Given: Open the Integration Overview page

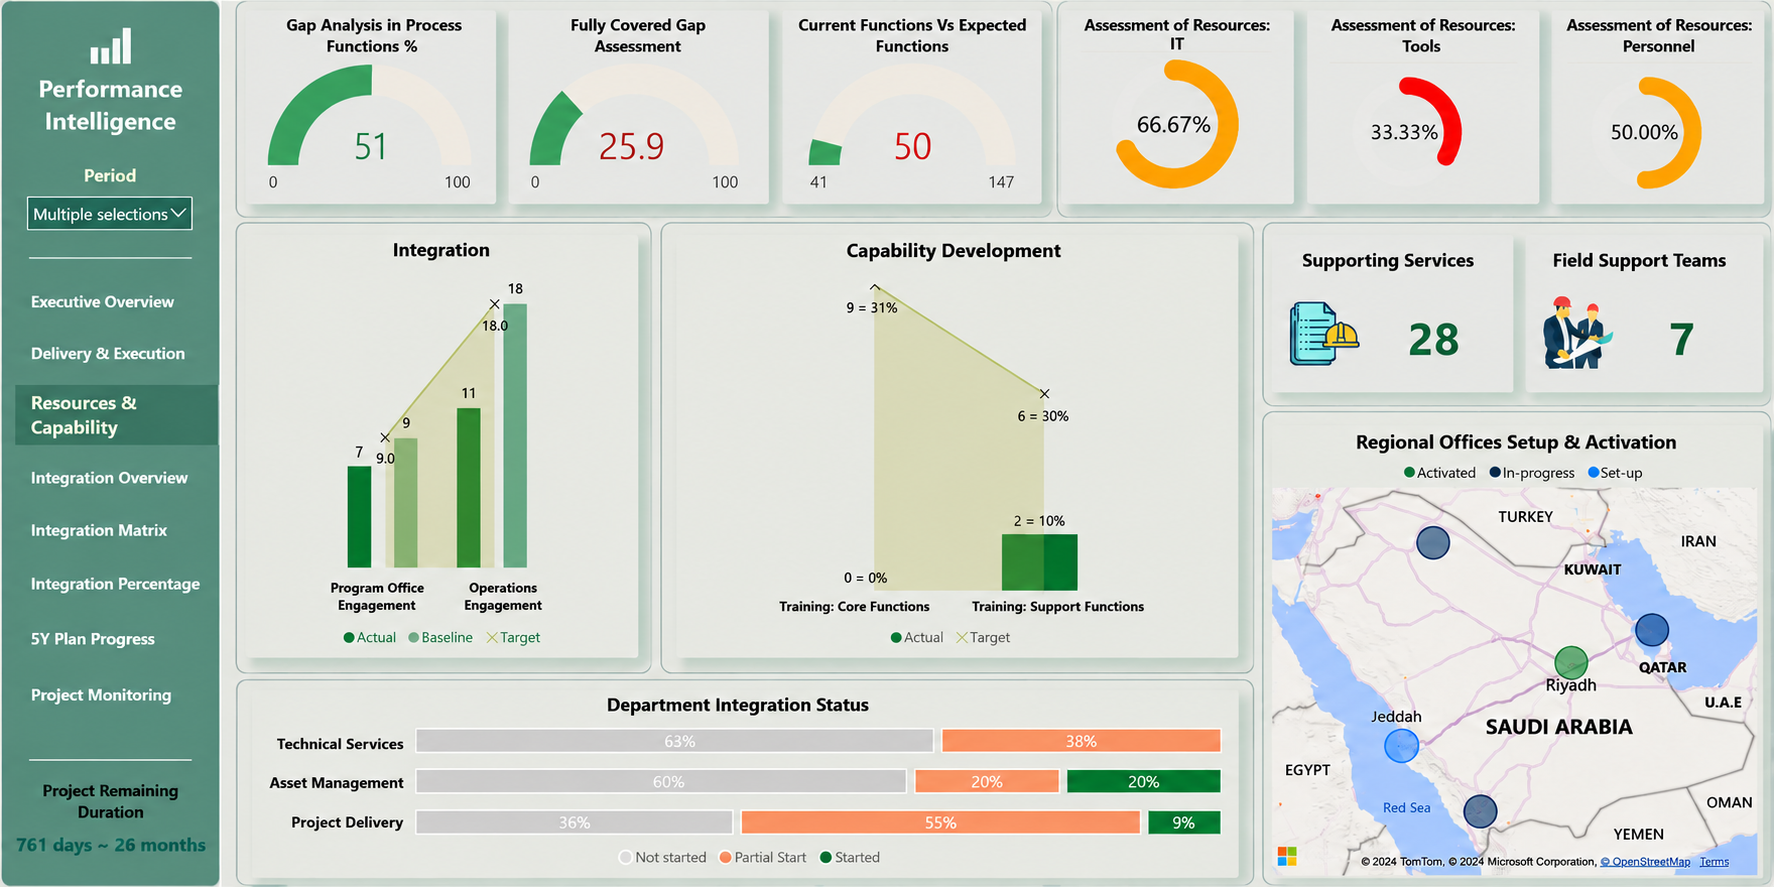Looking at the screenshot, I should pos(109,478).
